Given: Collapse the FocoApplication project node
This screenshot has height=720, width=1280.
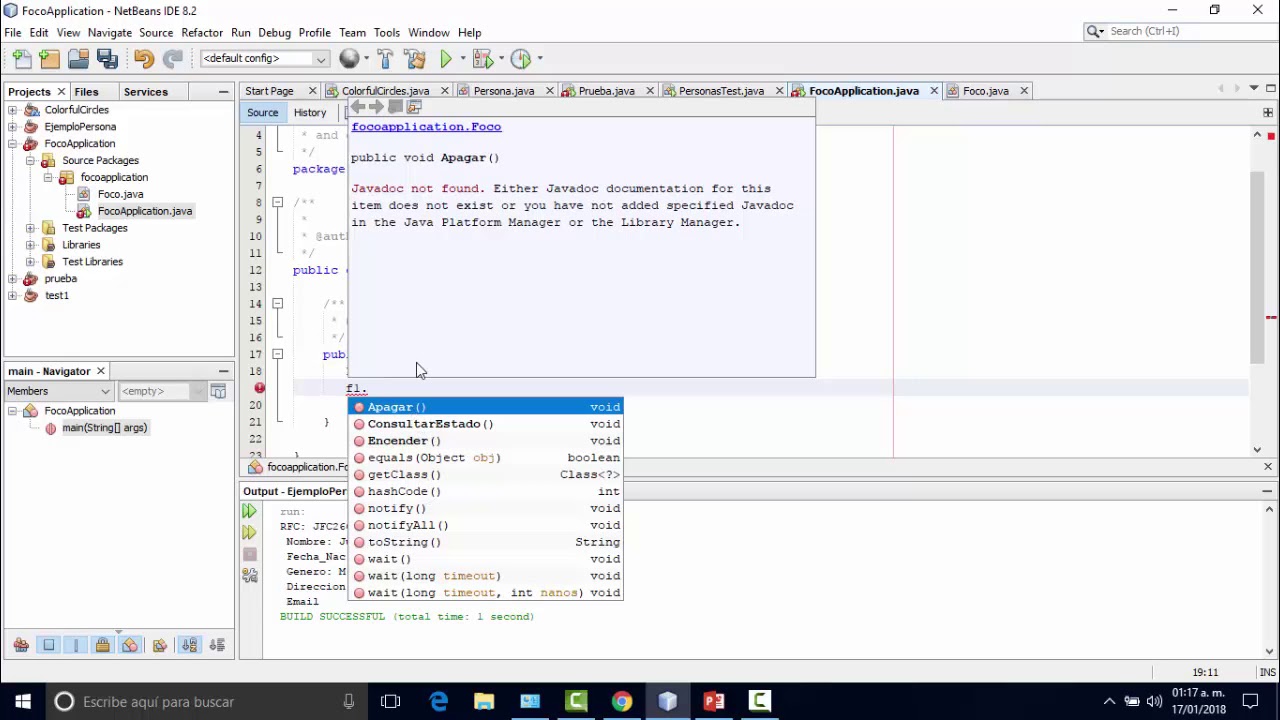Looking at the screenshot, I should tap(13, 144).
